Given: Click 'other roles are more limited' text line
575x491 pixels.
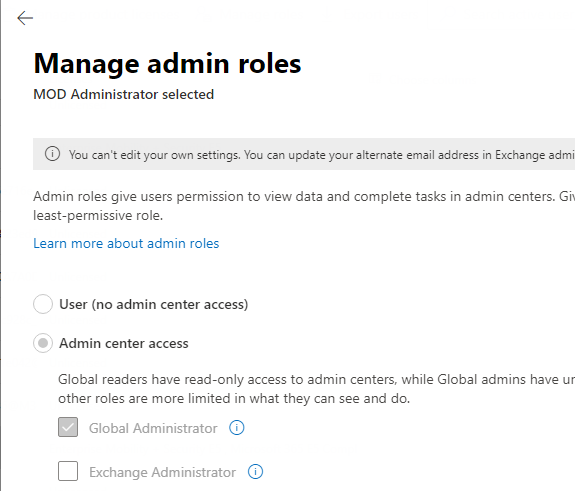Looking at the screenshot, I should (234, 398).
